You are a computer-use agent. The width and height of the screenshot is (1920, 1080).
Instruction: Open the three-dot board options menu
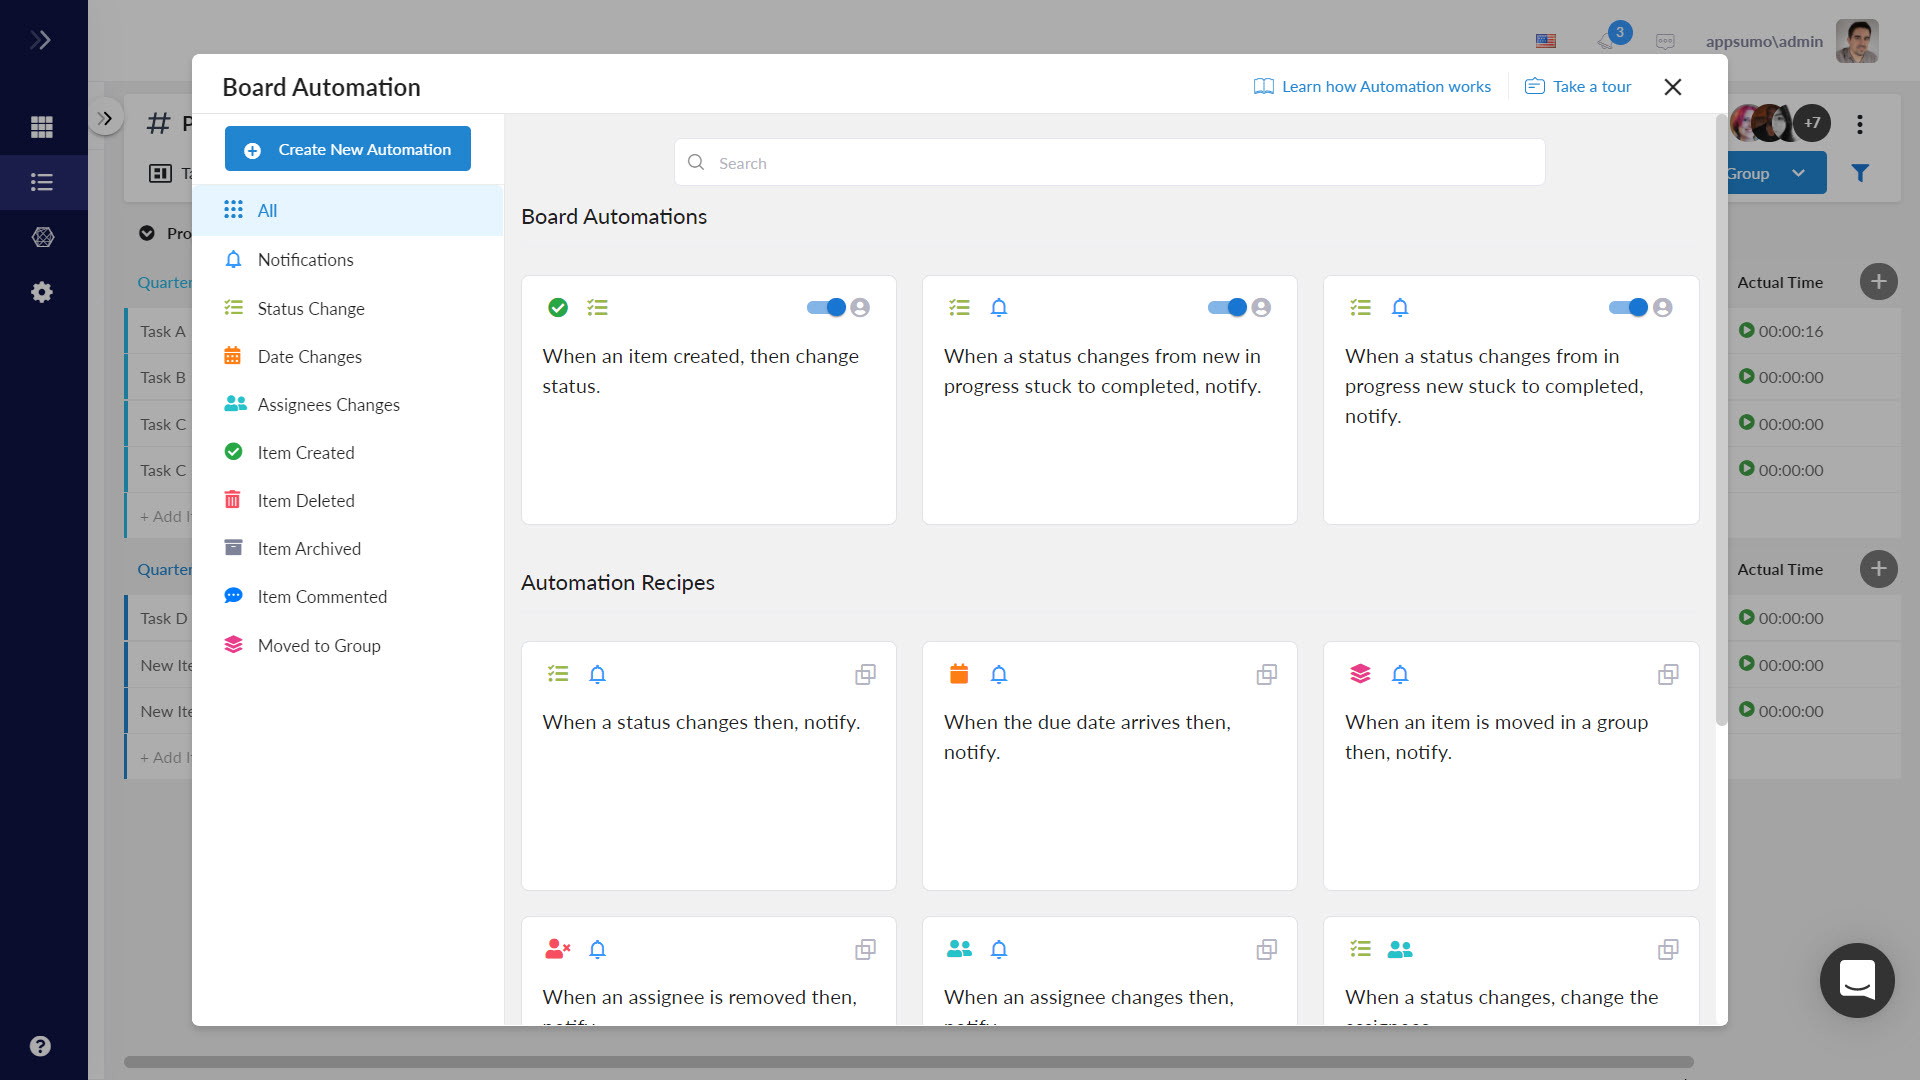pyautogui.click(x=1860, y=124)
